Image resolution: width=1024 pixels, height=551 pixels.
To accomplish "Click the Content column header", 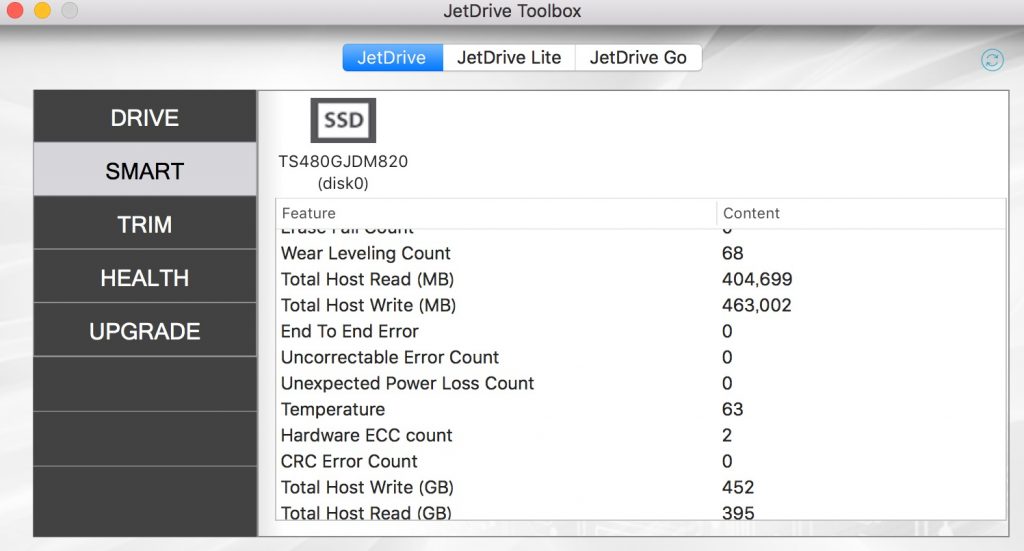I will [861, 213].
